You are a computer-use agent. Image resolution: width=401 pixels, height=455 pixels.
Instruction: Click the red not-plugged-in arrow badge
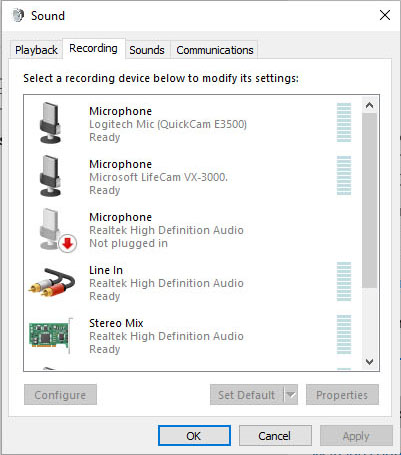(x=68, y=244)
